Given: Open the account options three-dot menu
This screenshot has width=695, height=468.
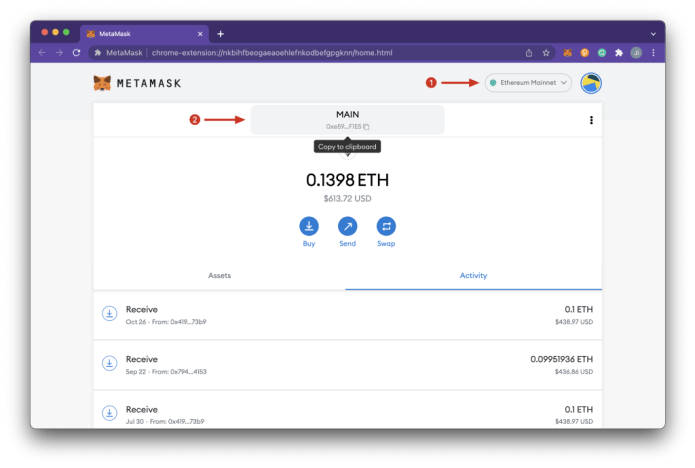Looking at the screenshot, I should pyautogui.click(x=591, y=120).
